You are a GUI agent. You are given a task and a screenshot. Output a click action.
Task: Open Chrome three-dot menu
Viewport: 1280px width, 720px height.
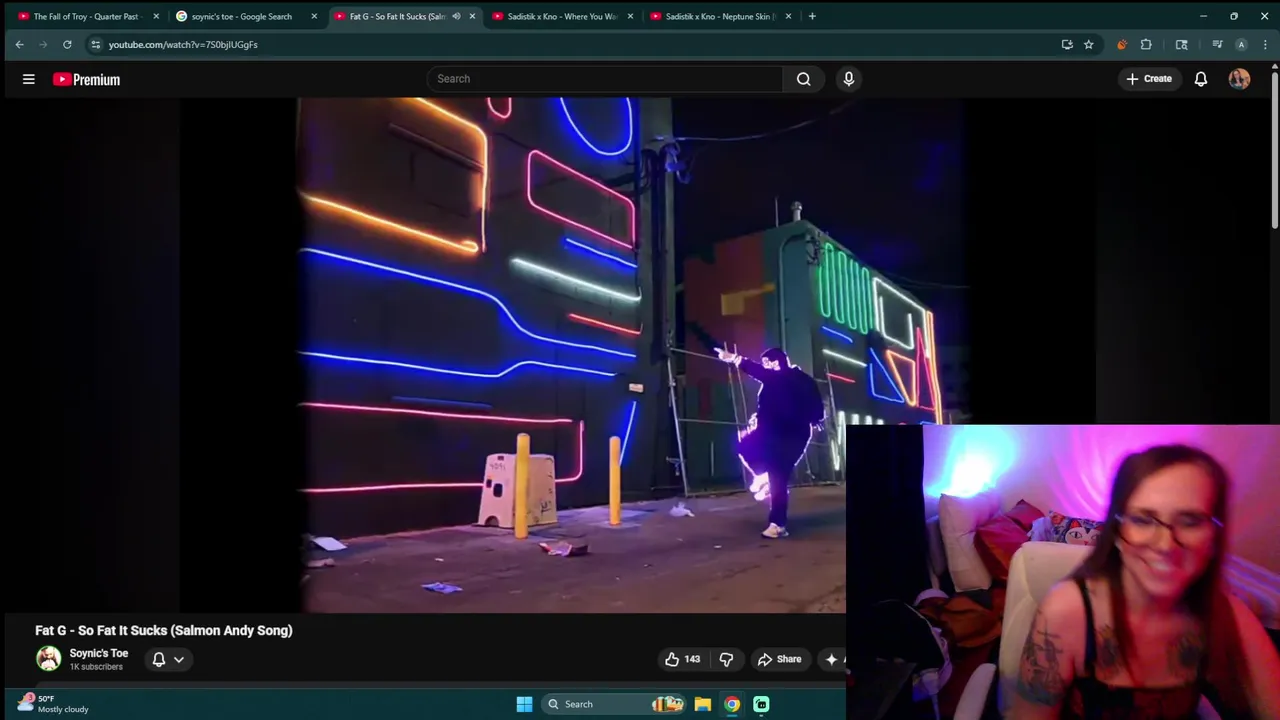(1266, 44)
